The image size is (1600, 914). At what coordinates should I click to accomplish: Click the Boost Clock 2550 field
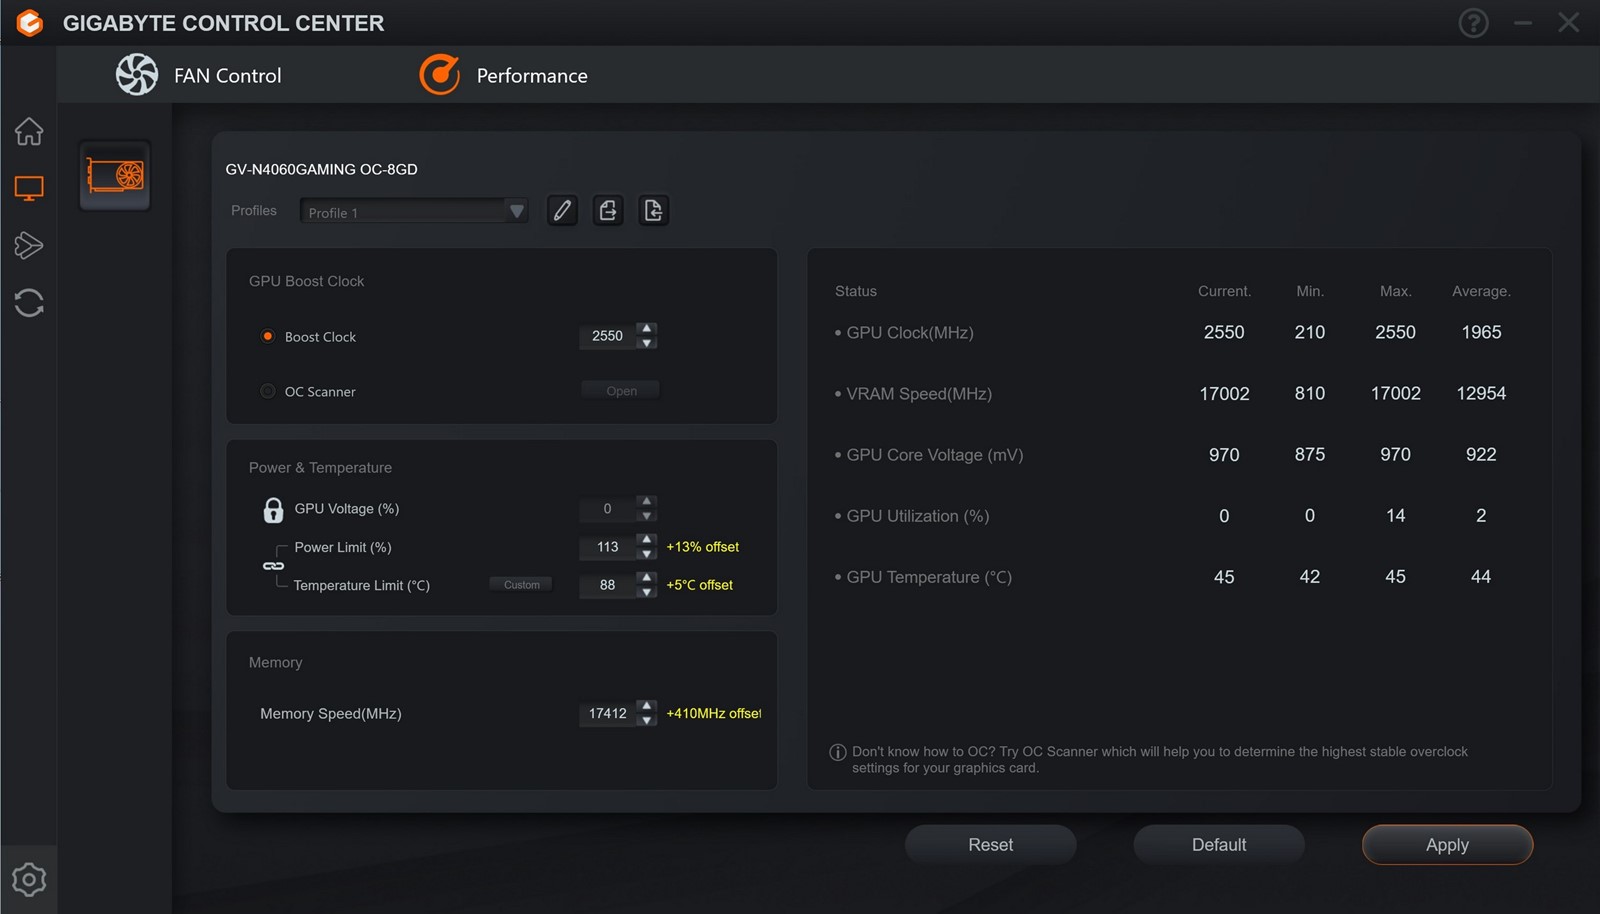coord(607,336)
